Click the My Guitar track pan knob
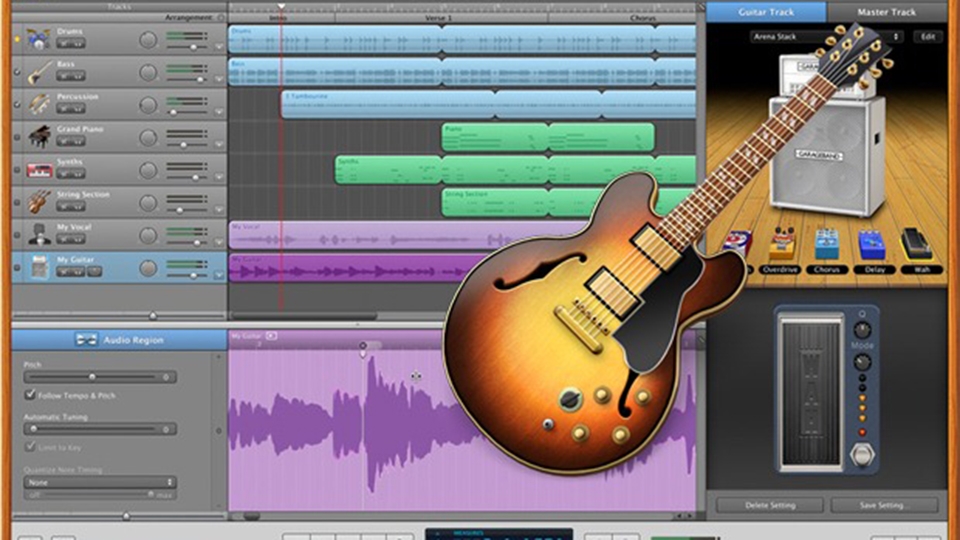 [148, 268]
